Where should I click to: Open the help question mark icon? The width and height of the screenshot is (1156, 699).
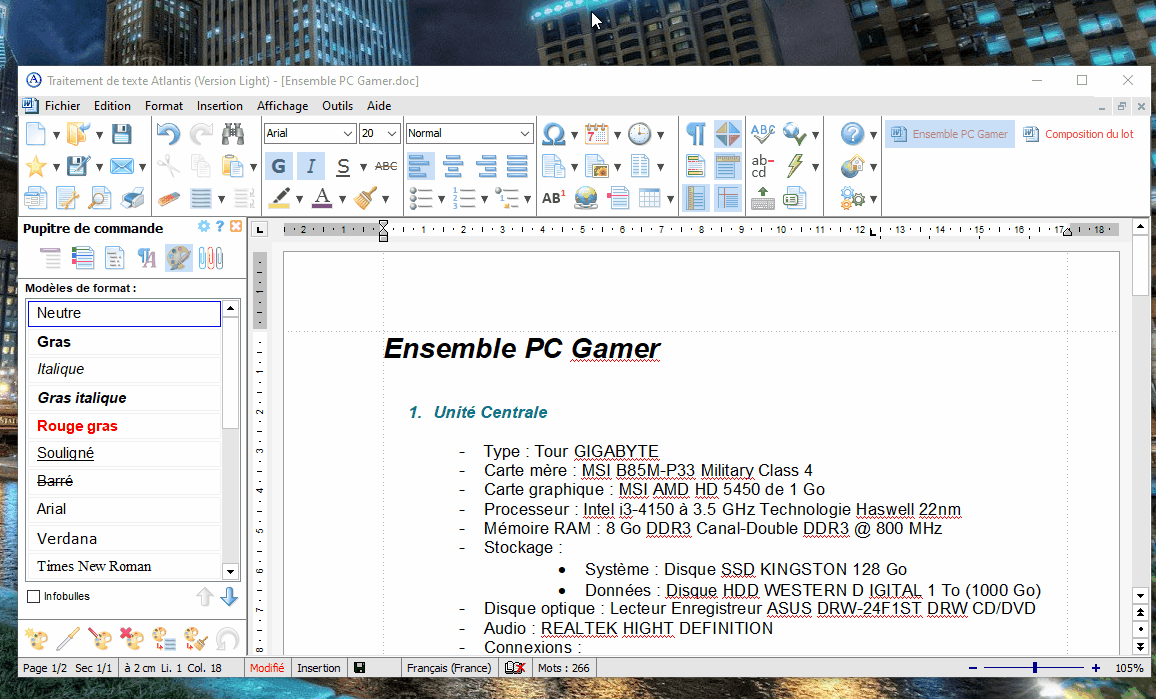(x=852, y=133)
